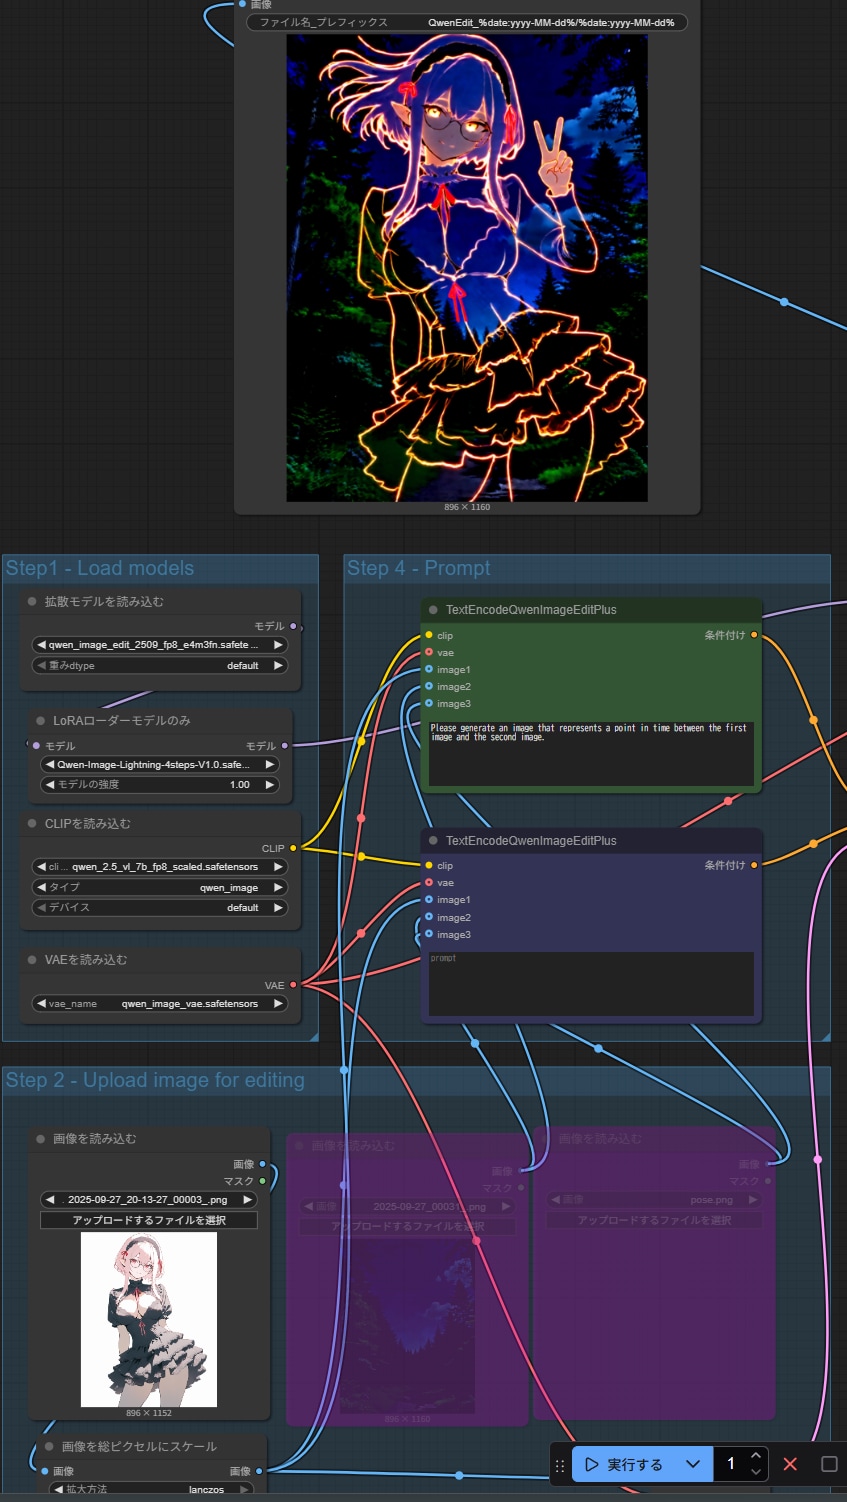Viewport: 847px width, 1502px height.
Task: Collapse the 拡散モデルを読み込む node via its dot
Action: 33,602
